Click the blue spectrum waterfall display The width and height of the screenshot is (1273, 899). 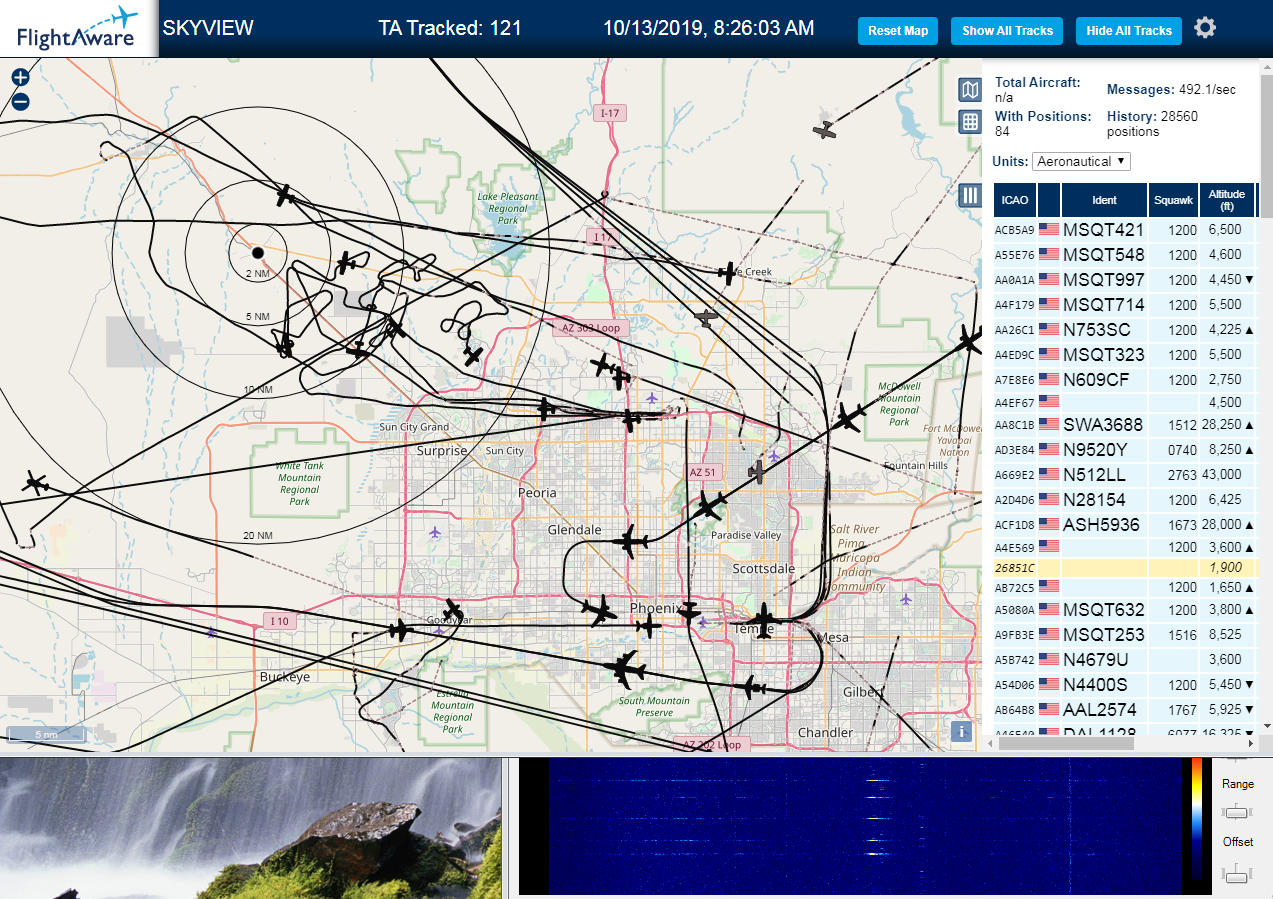click(866, 826)
